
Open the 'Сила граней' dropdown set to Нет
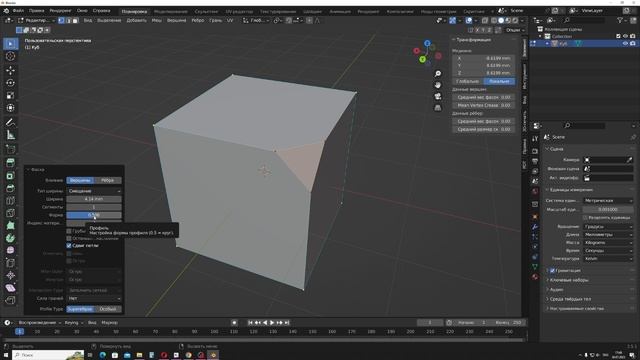[94, 298]
